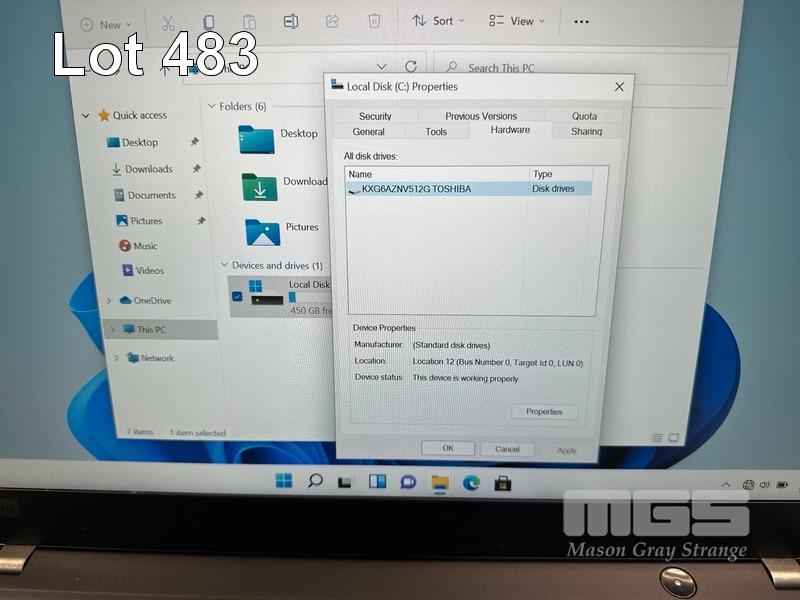Click the Cut icon in Explorer toolbar
Viewport: 800px width, 600px height.
[167, 23]
